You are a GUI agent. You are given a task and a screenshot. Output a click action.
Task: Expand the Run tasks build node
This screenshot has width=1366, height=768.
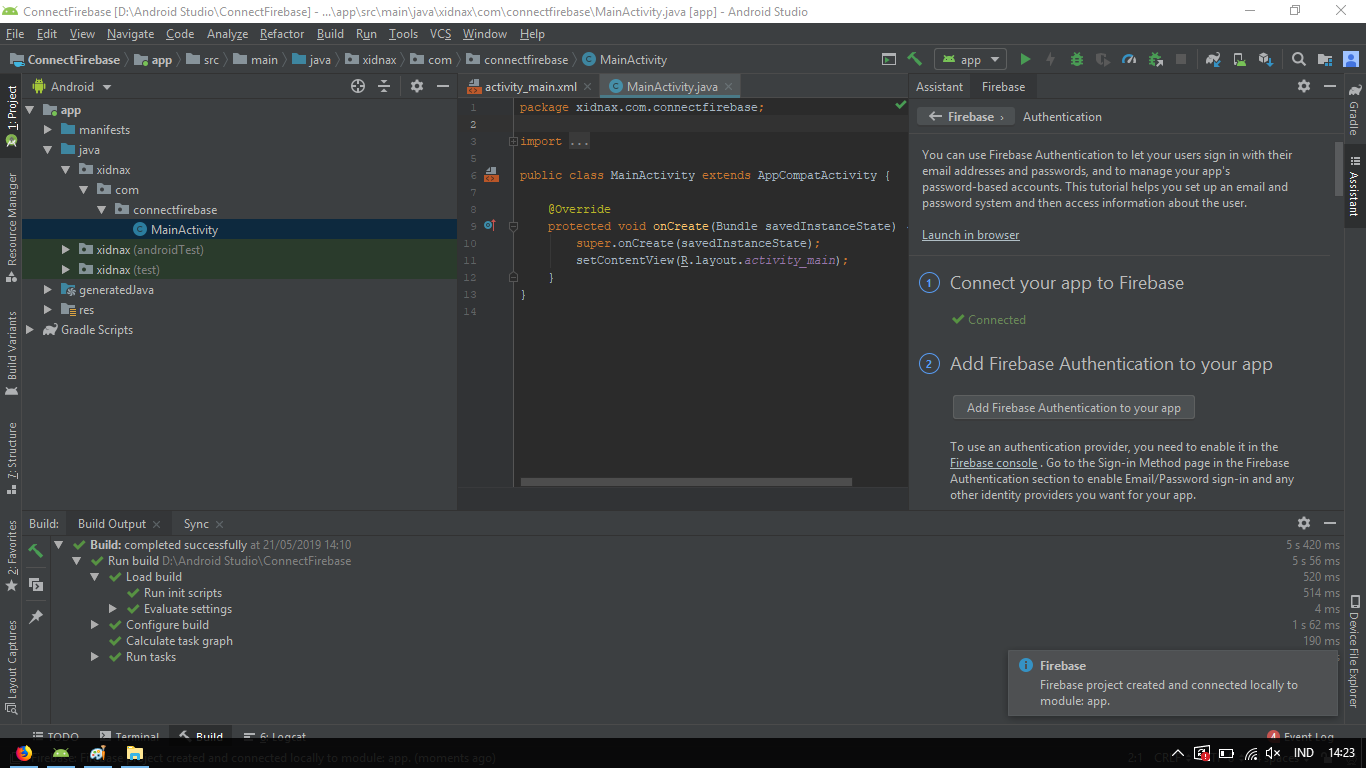96,657
